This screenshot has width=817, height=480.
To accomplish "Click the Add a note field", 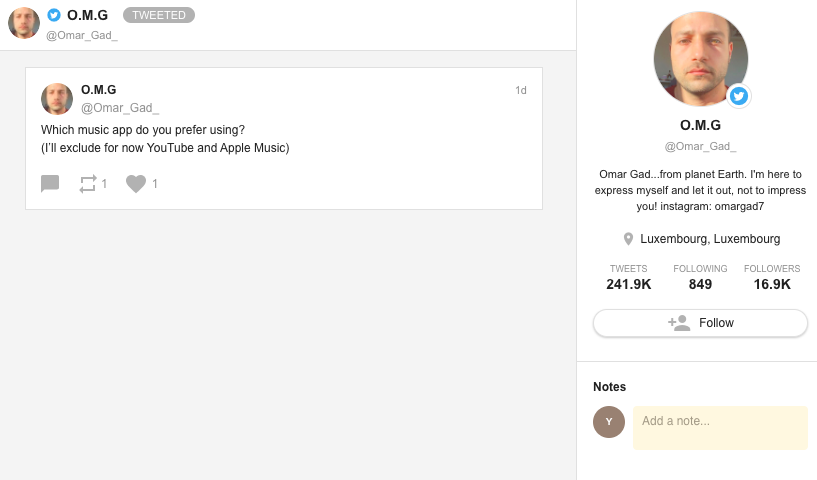I will click(x=720, y=428).
